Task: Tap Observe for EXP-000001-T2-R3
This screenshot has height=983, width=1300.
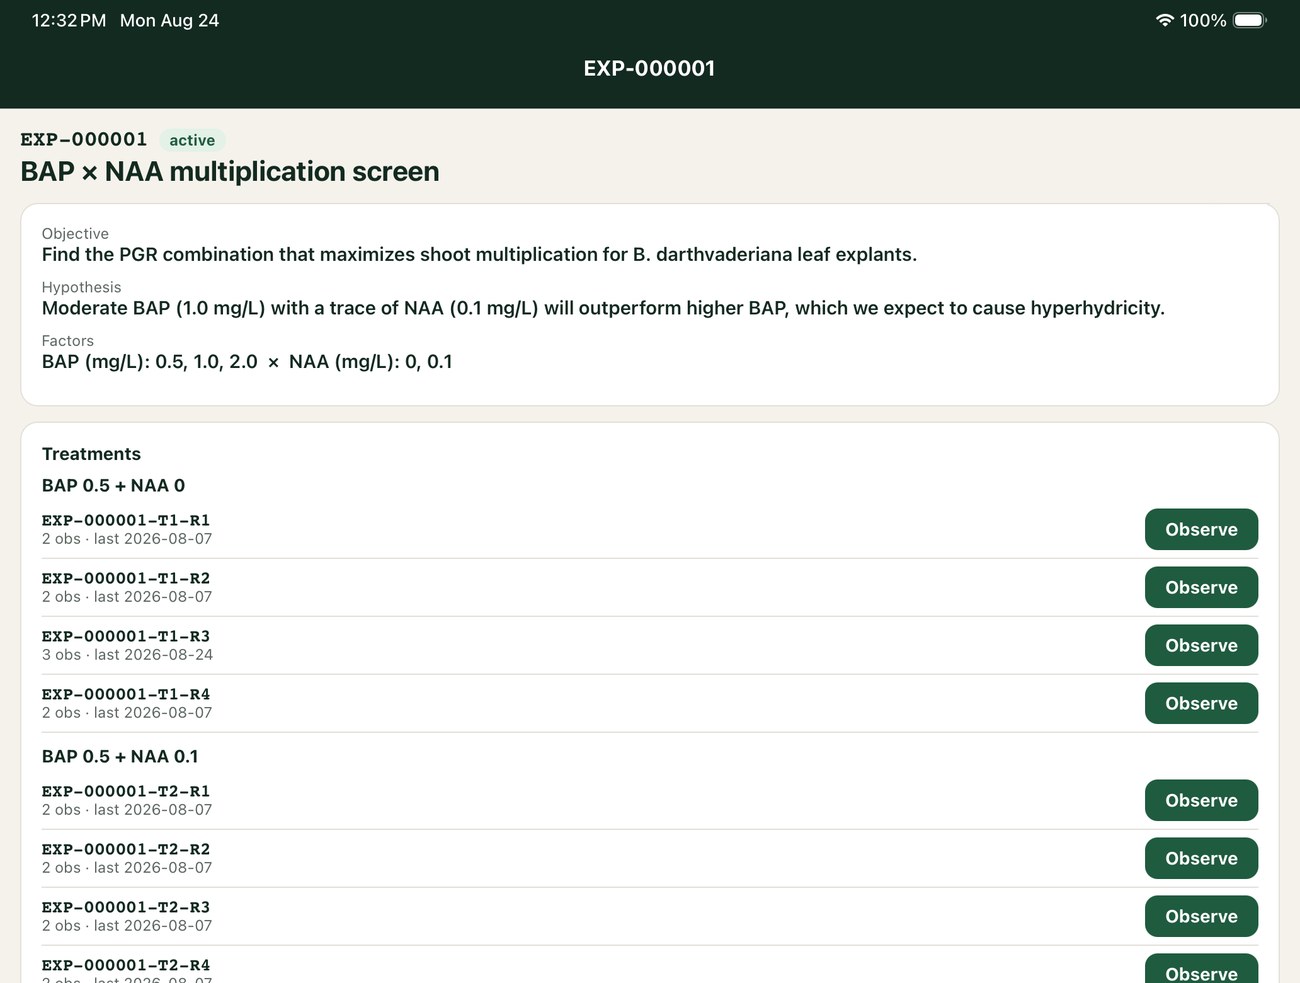Action: [x=1201, y=916]
